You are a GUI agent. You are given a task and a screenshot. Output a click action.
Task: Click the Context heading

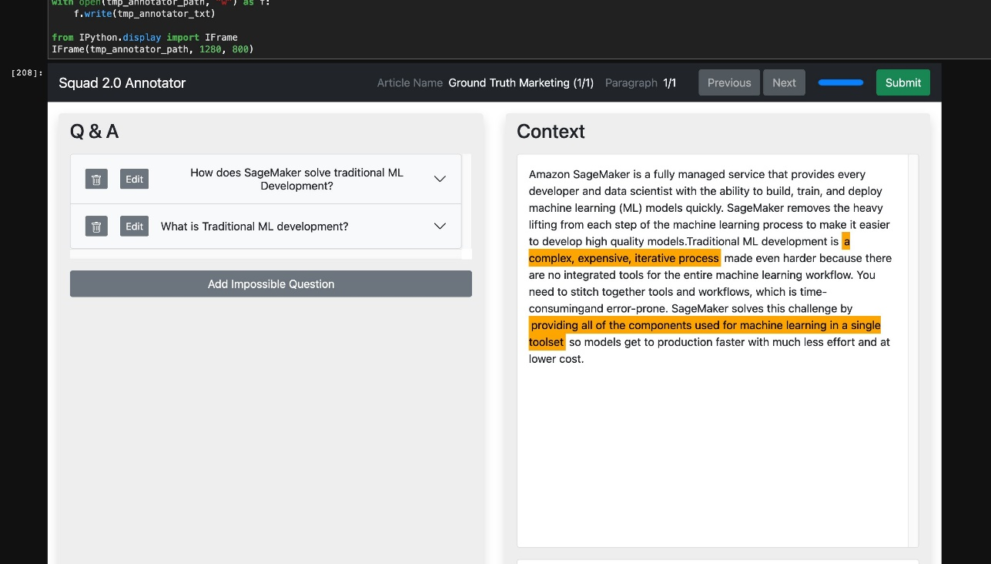pos(550,132)
